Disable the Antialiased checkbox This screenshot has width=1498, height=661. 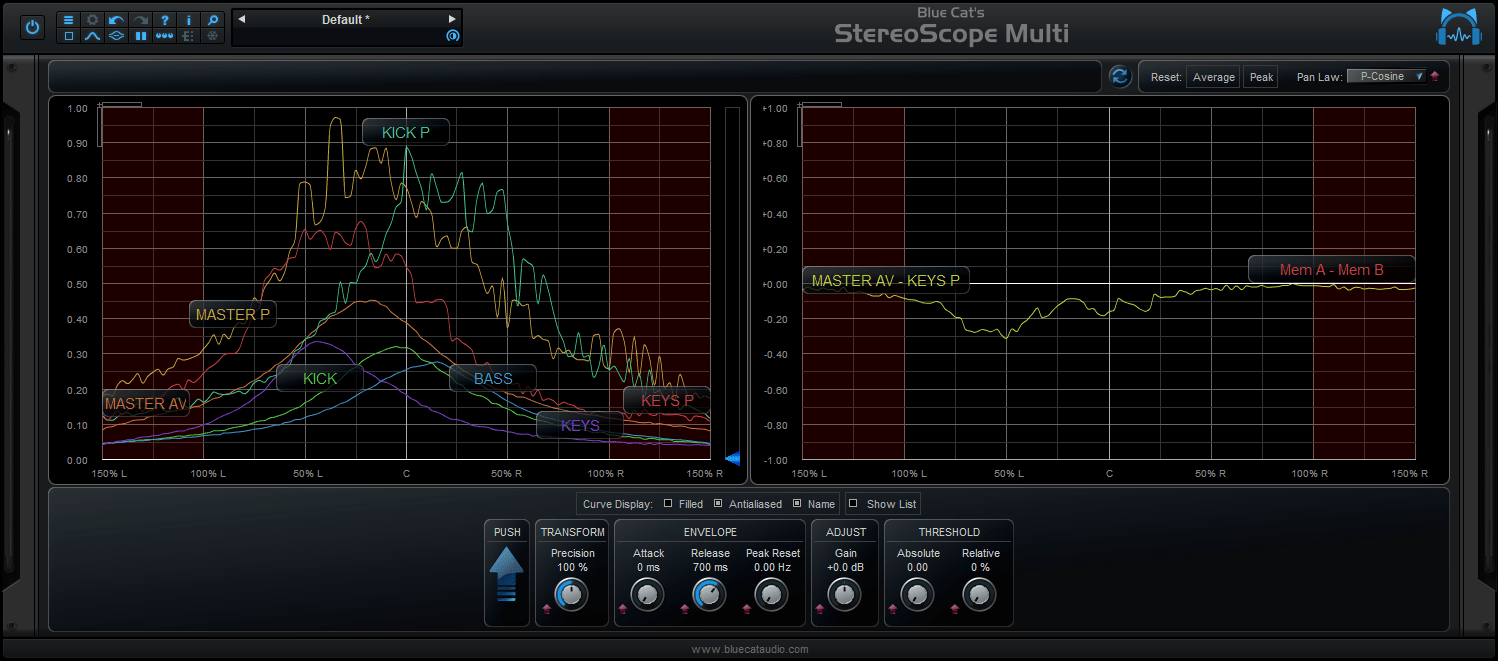pyautogui.click(x=718, y=503)
